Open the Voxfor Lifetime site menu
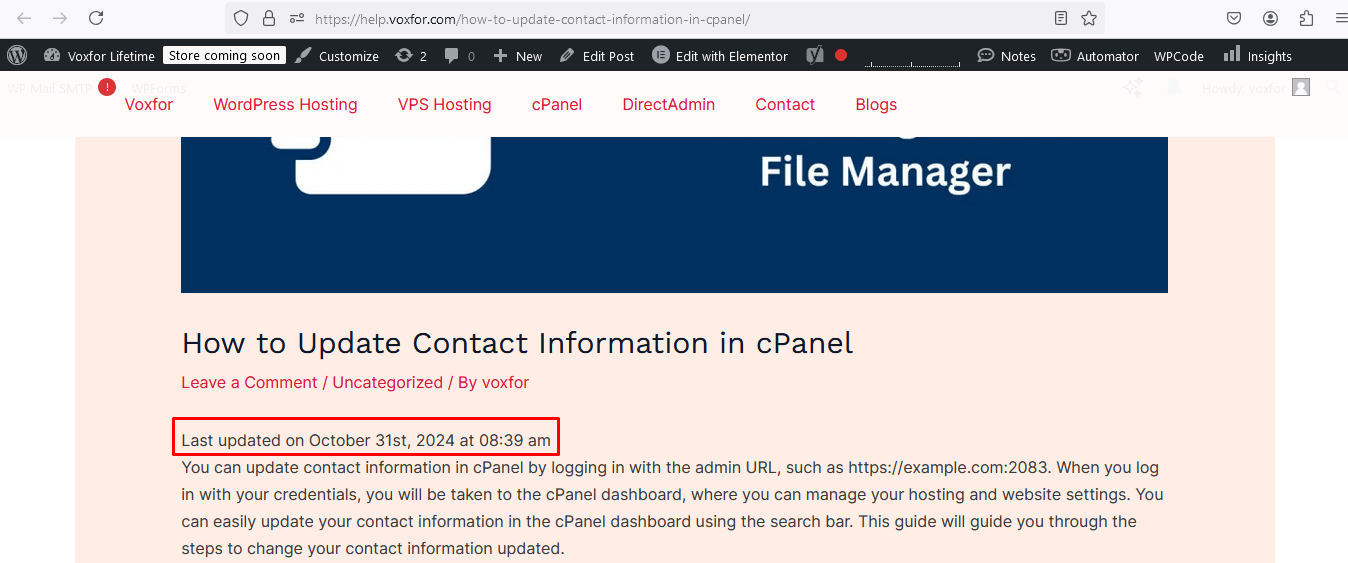 pyautogui.click(x=99, y=56)
